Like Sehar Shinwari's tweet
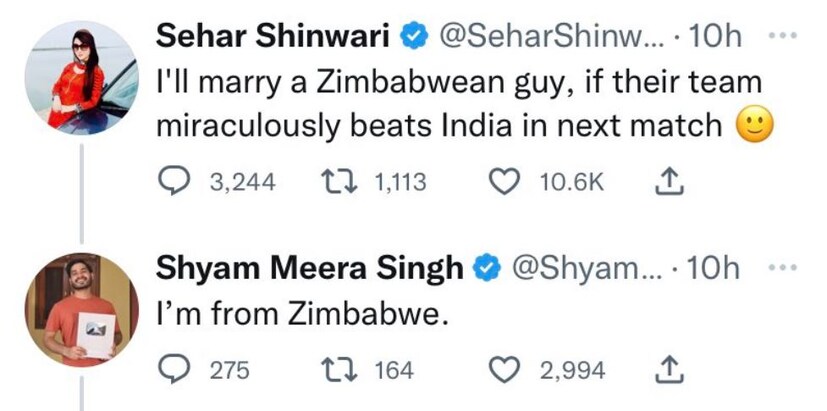This screenshot has width=827, height=411. (x=509, y=181)
